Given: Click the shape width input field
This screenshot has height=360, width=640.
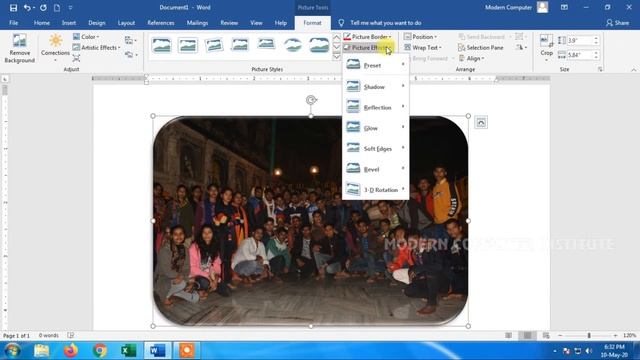Looking at the screenshot, I should click(580, 55).
